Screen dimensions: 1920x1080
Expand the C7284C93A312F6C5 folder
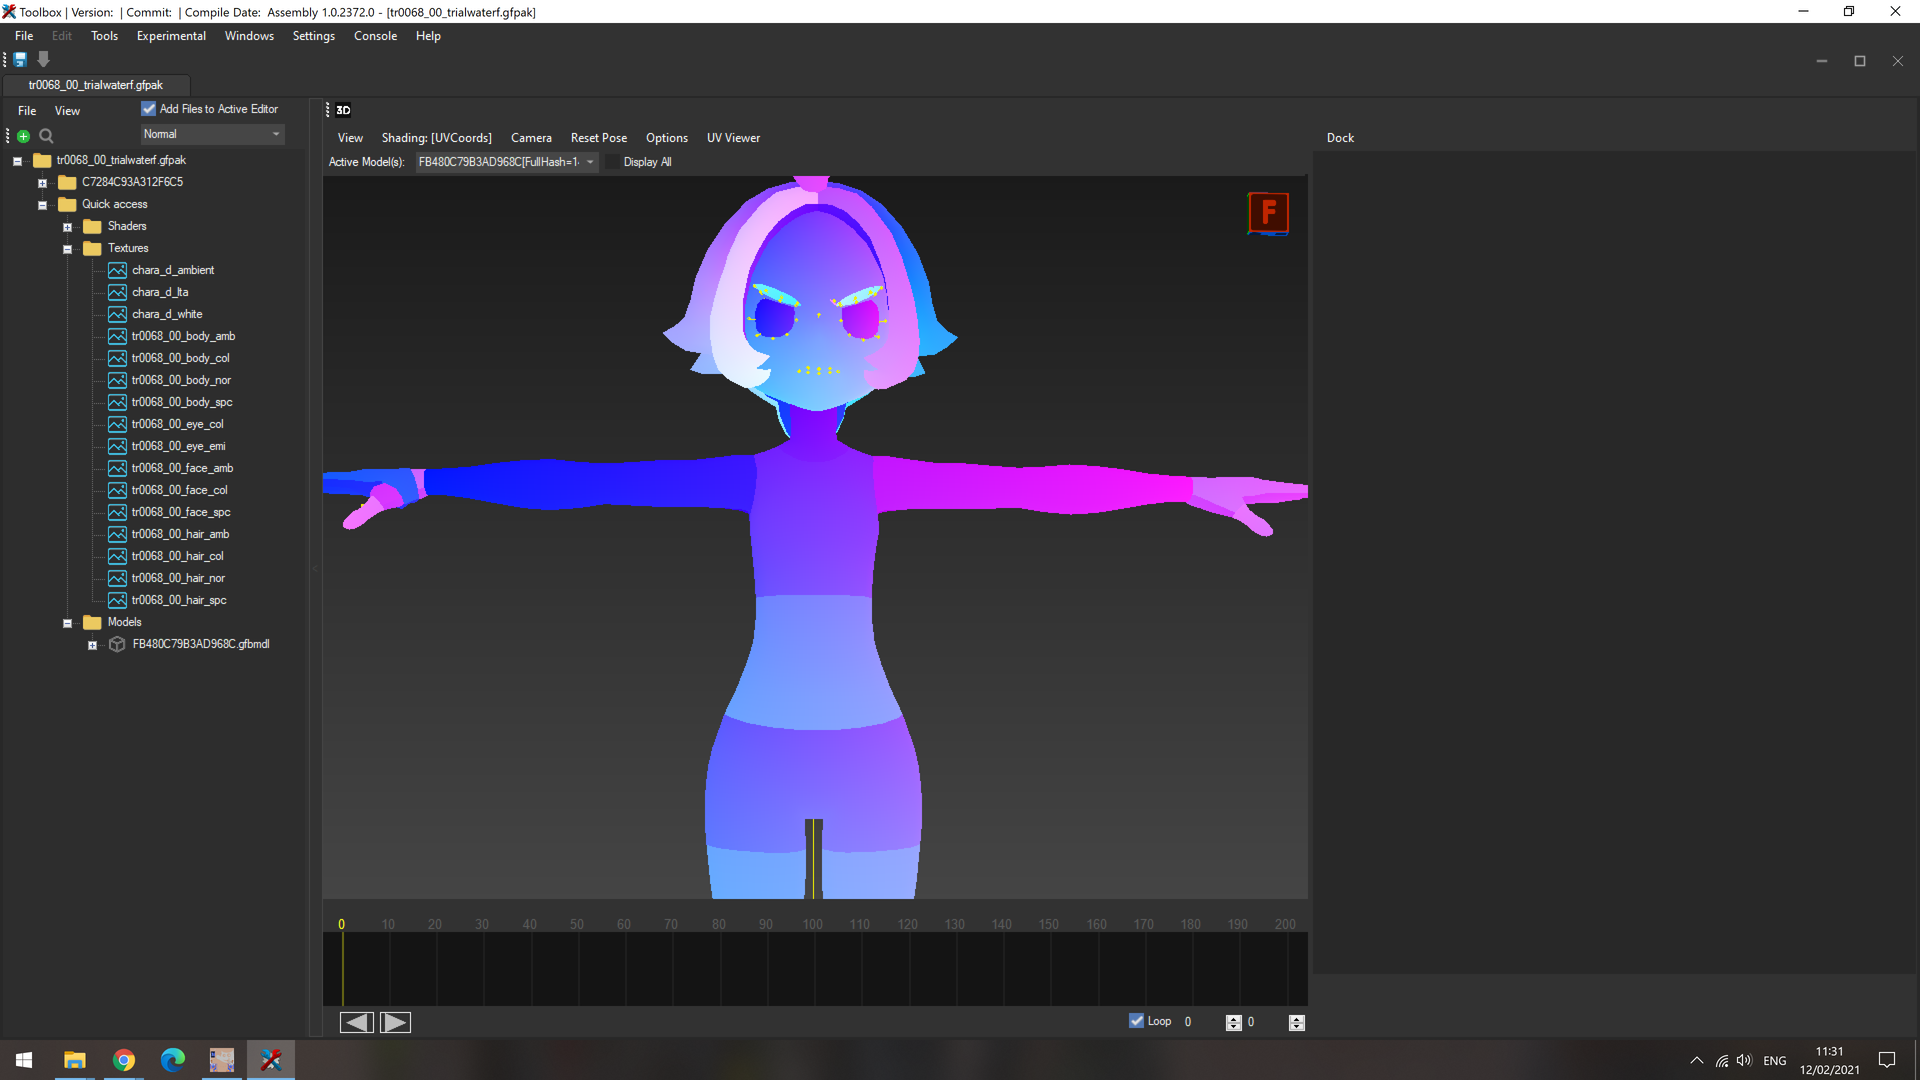click(42, 183)
